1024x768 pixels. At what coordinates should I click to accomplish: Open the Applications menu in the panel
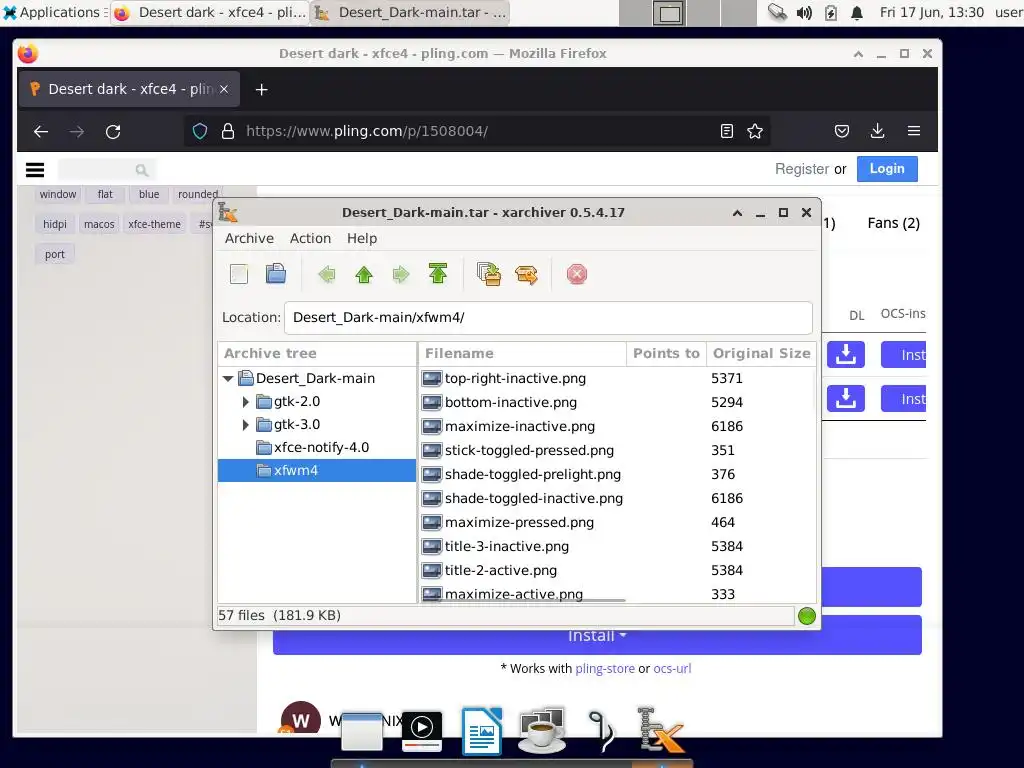(x=55, y=12)
